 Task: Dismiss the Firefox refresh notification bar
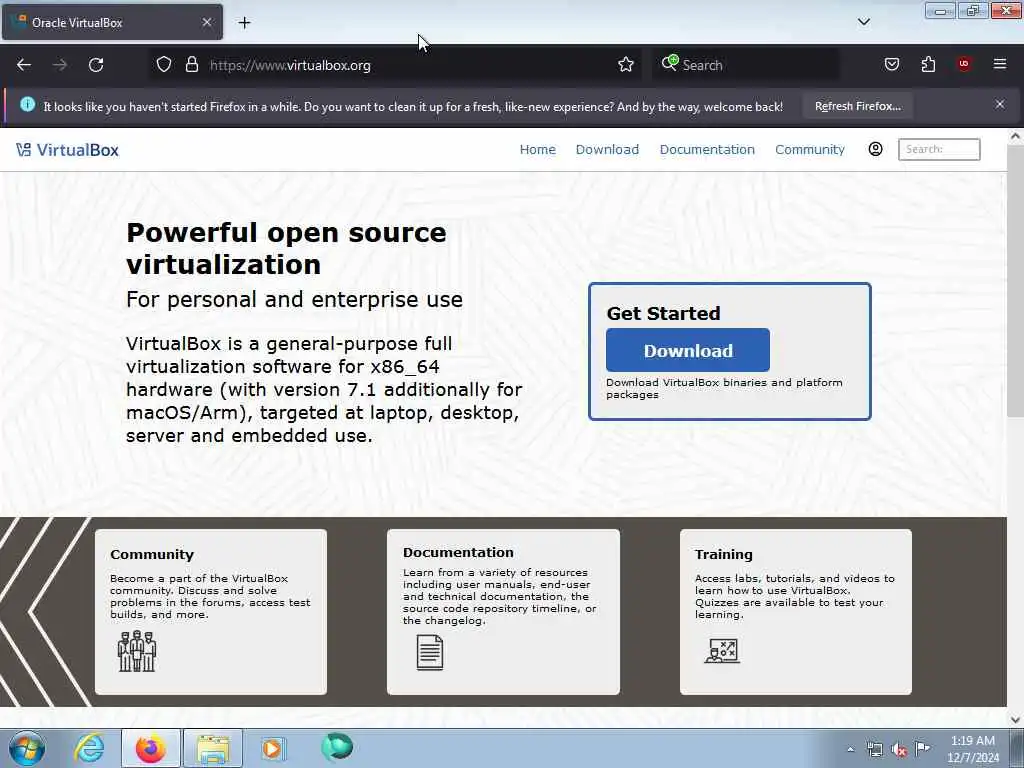pyautogui.click(x=1000, y=104)
